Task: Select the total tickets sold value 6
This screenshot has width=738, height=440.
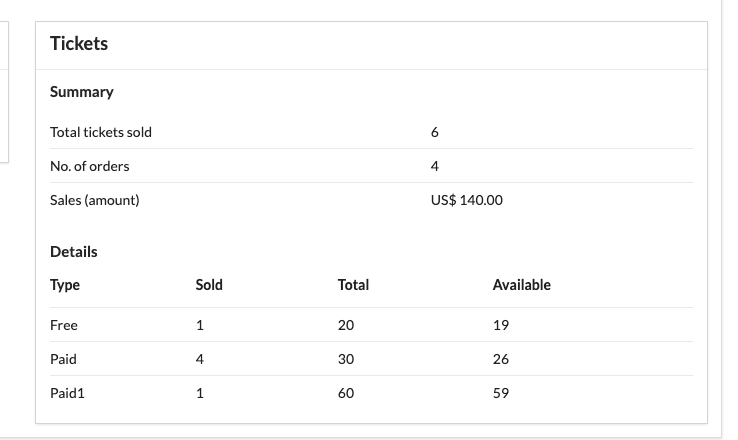Action: click(435, 132)
